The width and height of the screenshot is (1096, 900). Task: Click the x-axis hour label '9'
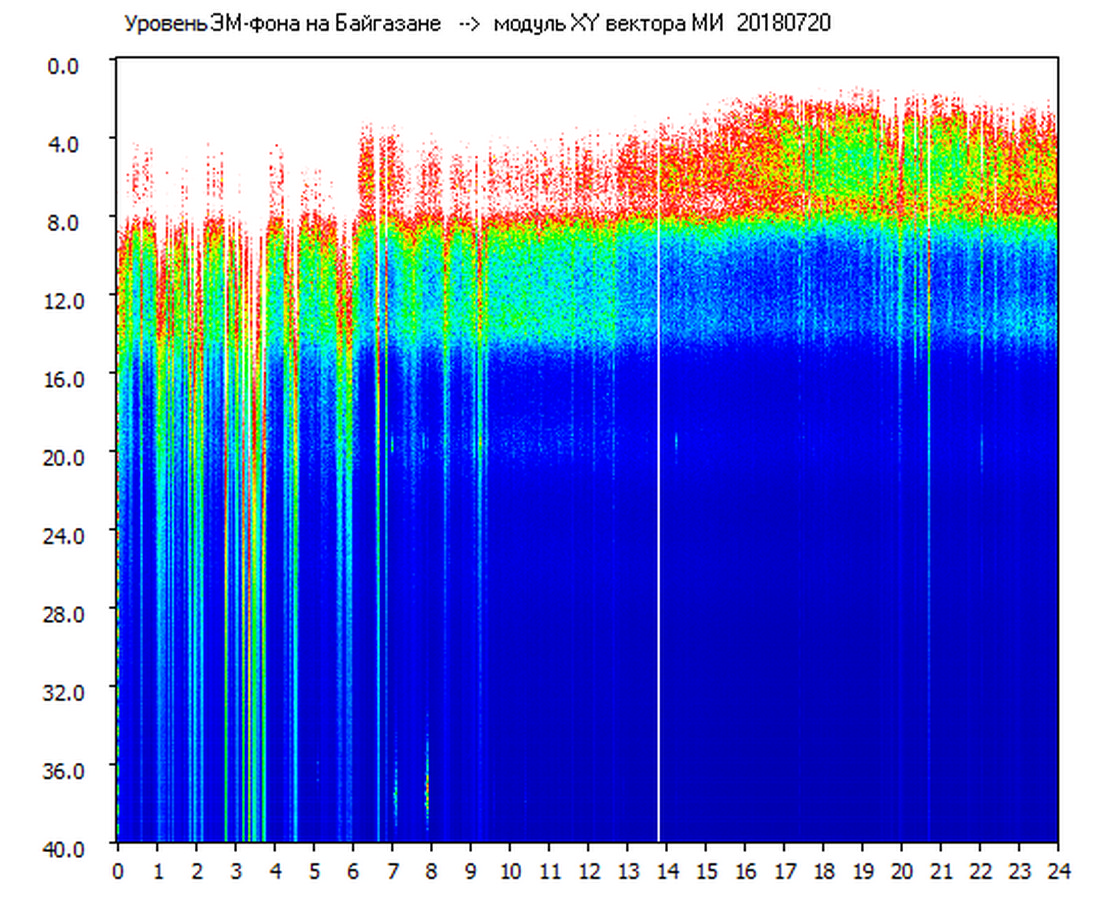point(470,870)
